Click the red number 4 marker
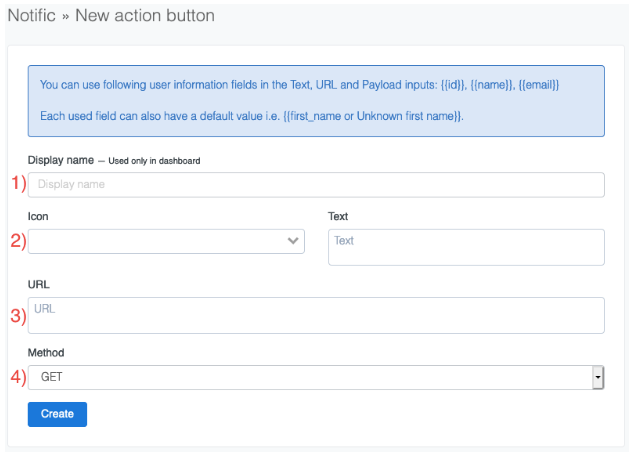 (x=17, y=377)
